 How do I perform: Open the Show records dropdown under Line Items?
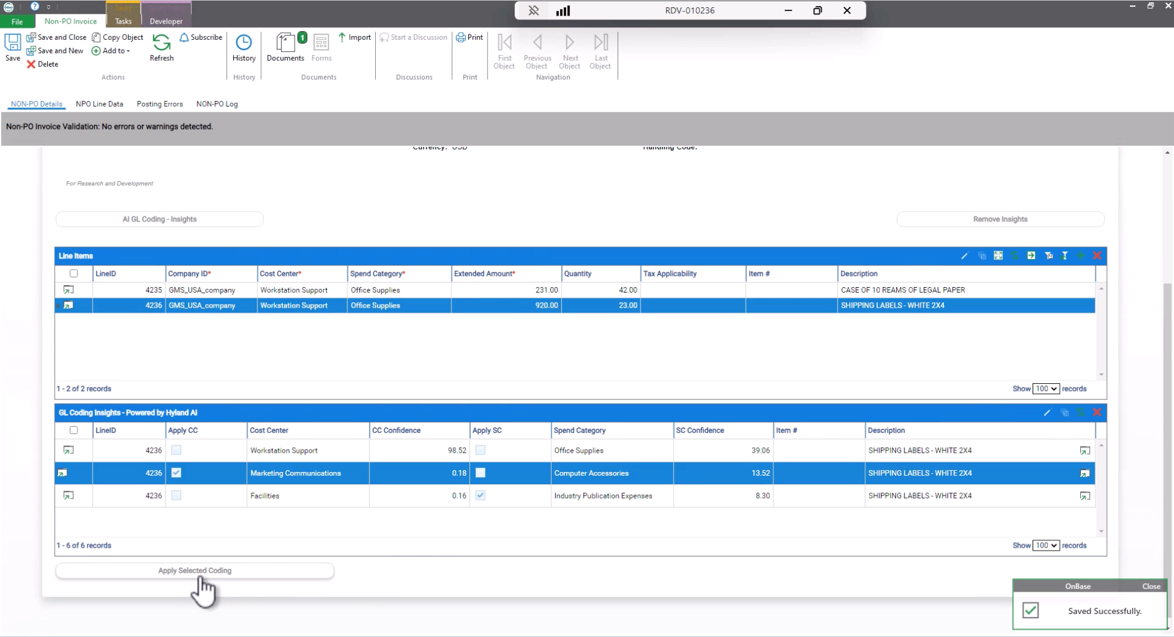point(1046,389)
